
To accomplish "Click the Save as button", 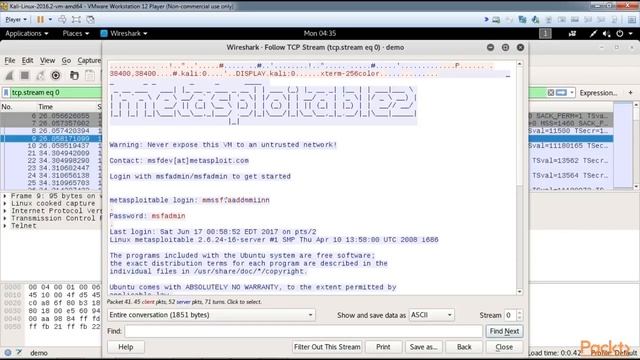I will [423, 347].
